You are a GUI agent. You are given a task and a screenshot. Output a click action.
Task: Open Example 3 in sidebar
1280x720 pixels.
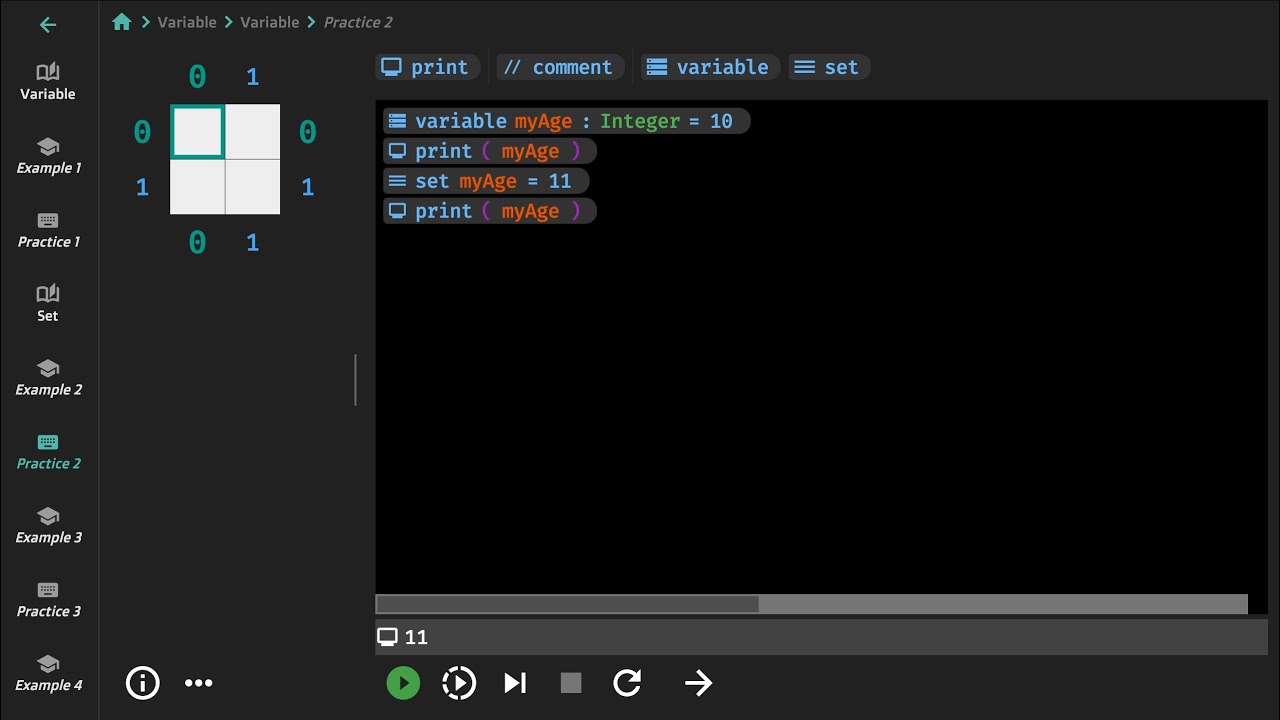coord(48,526)
